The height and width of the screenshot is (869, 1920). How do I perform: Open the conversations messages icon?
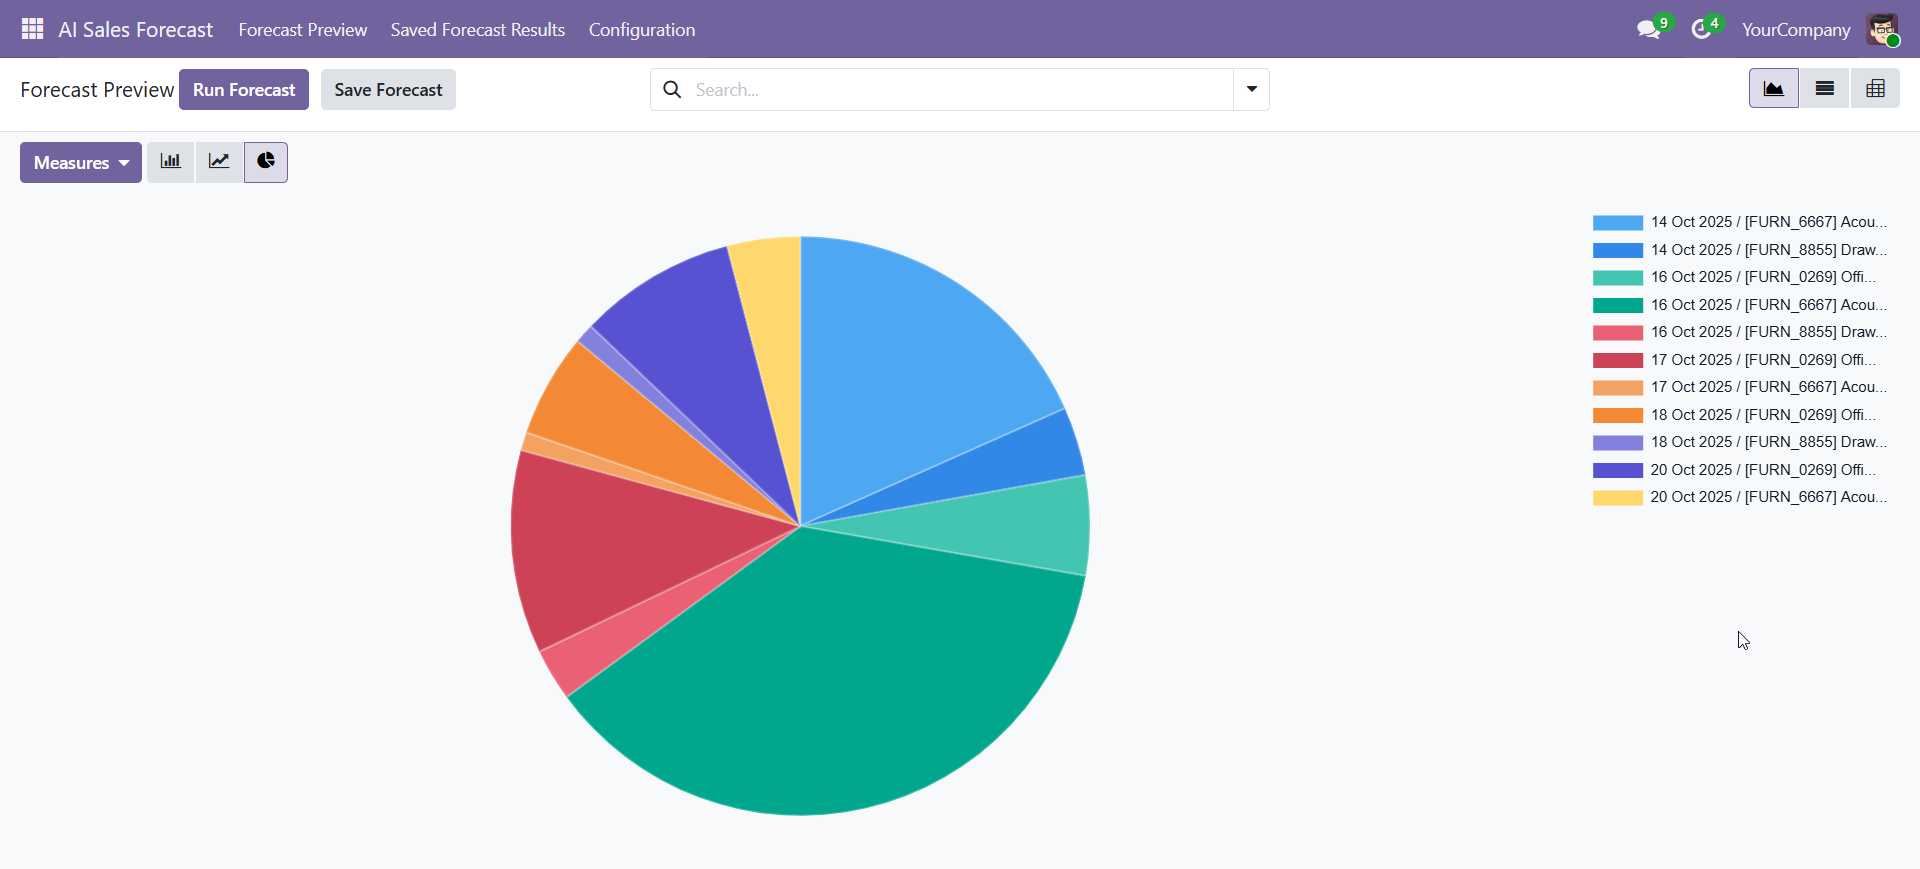tap(1648, 30)
